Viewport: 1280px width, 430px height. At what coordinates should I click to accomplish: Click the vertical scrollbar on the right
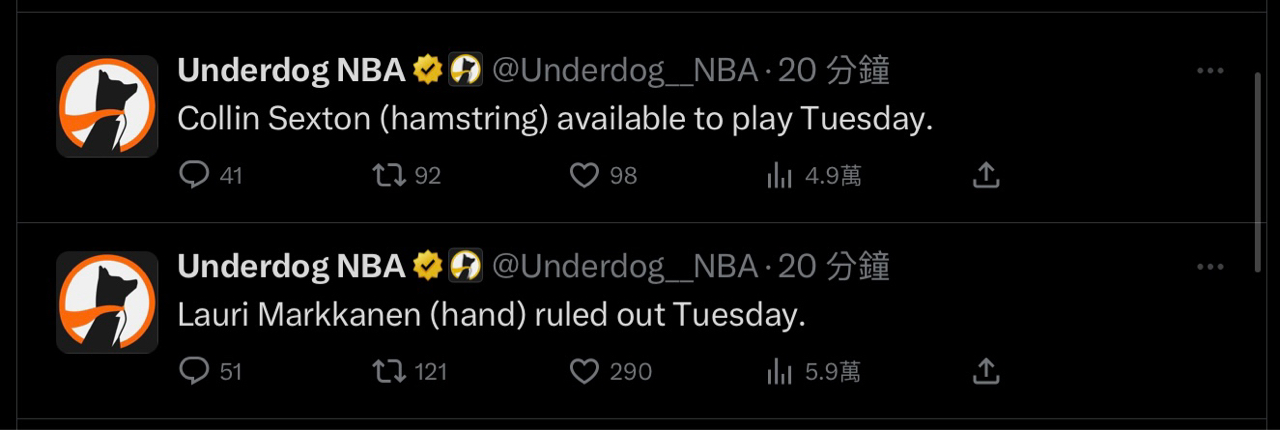click(x=1258, y=170)
